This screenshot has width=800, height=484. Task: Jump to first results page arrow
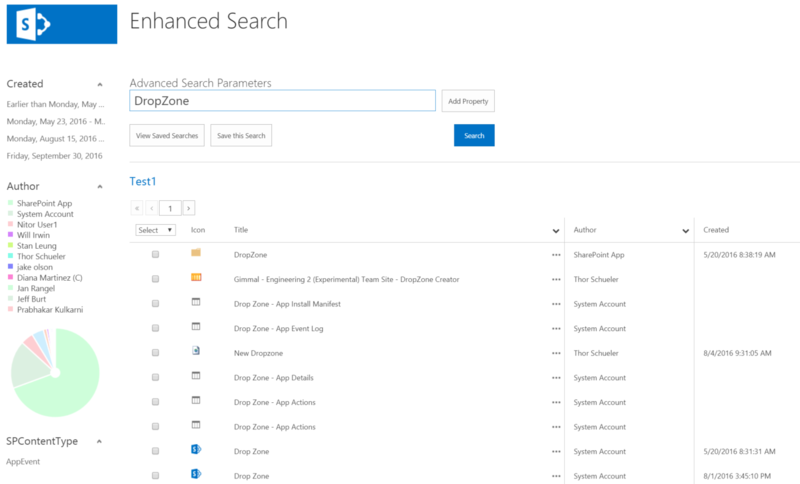137,208
